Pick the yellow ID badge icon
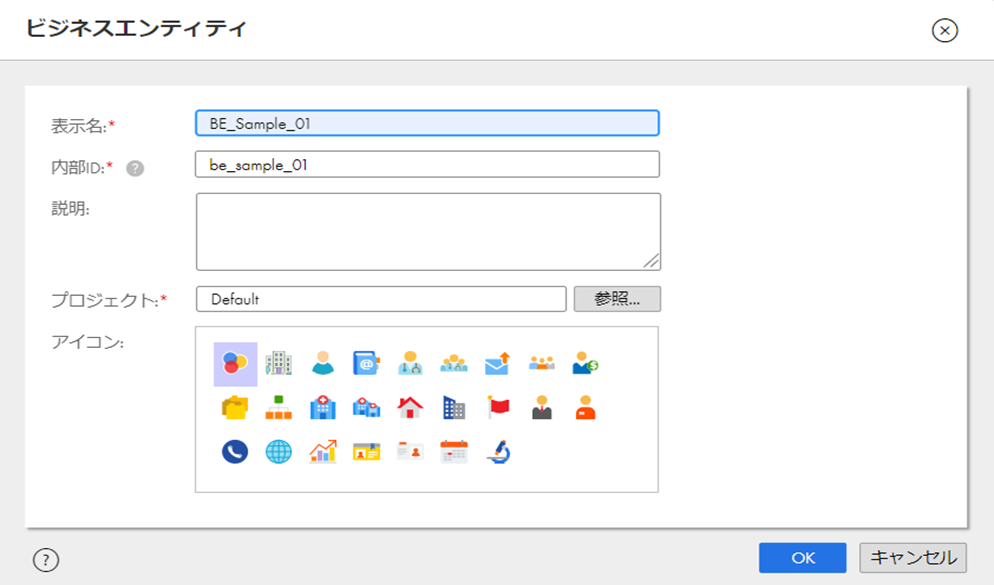 pos(366,452)
